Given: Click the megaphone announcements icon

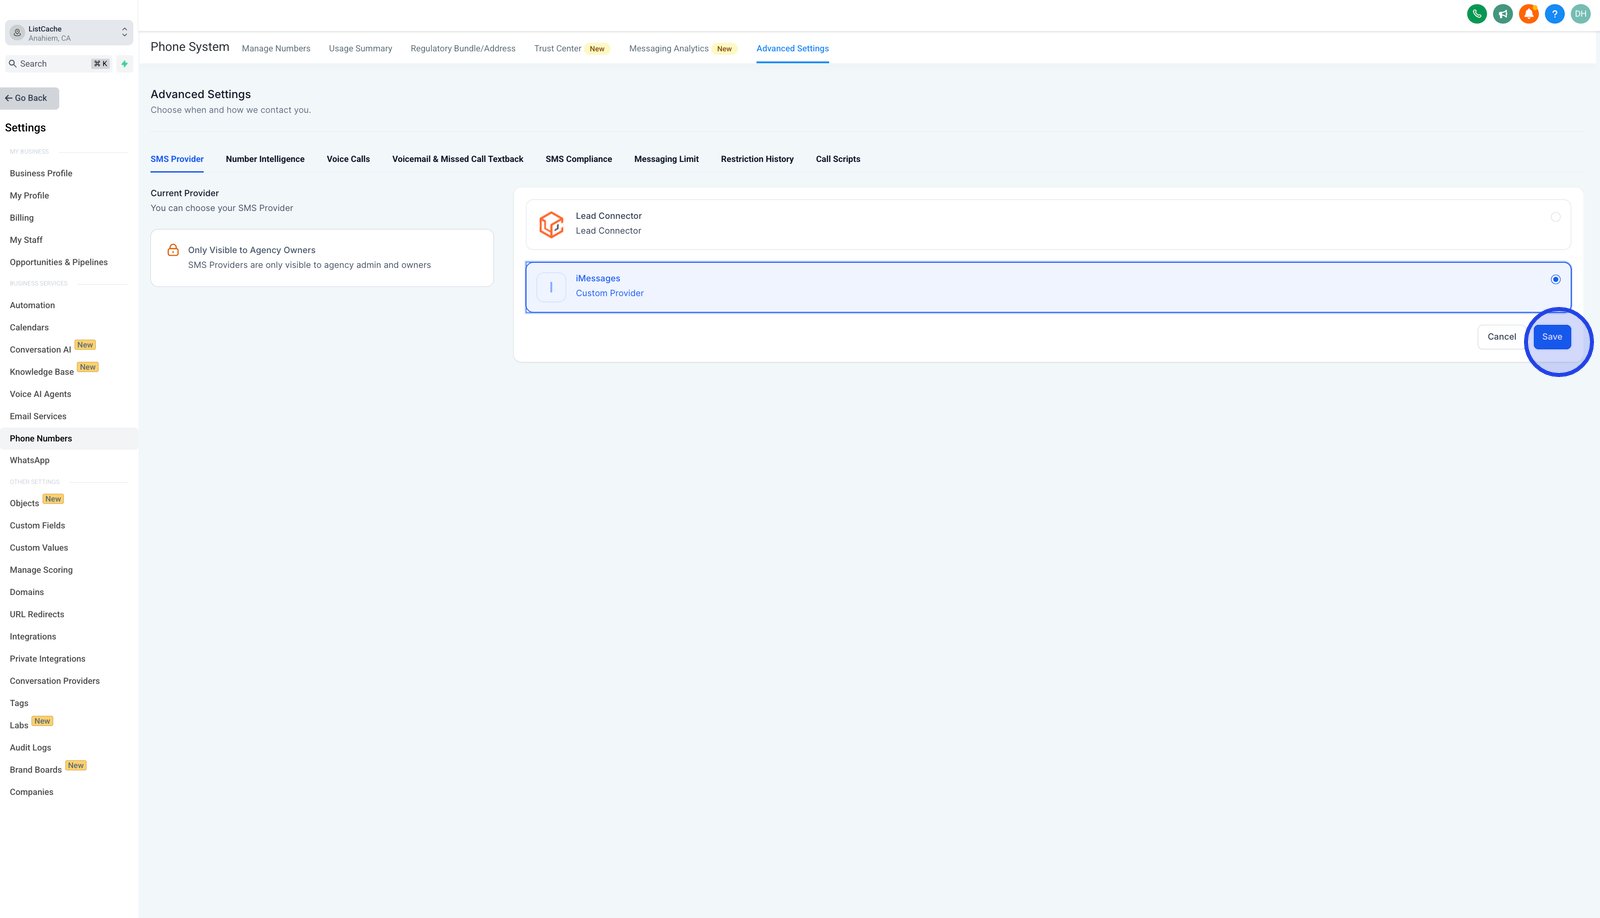Looking at the screenshot, I should (x=1502, y=14).
